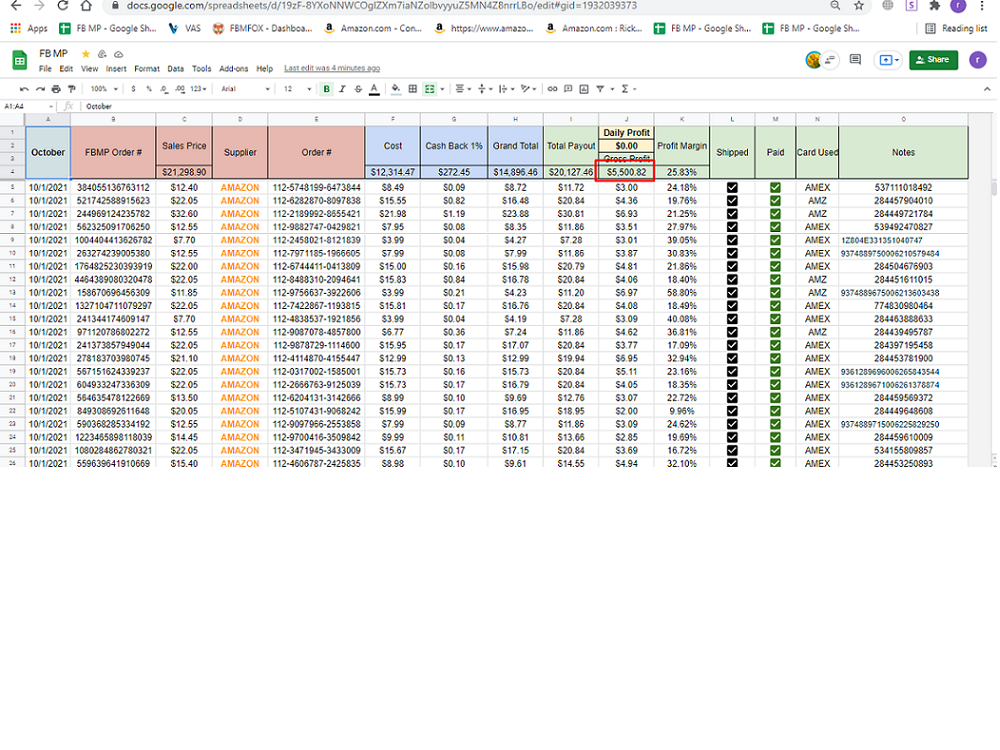Open the vertical align dropdown
Image resolution: width=1000 pixels, height=750 pixels.
pyautogui.click(x=485, y=89)
